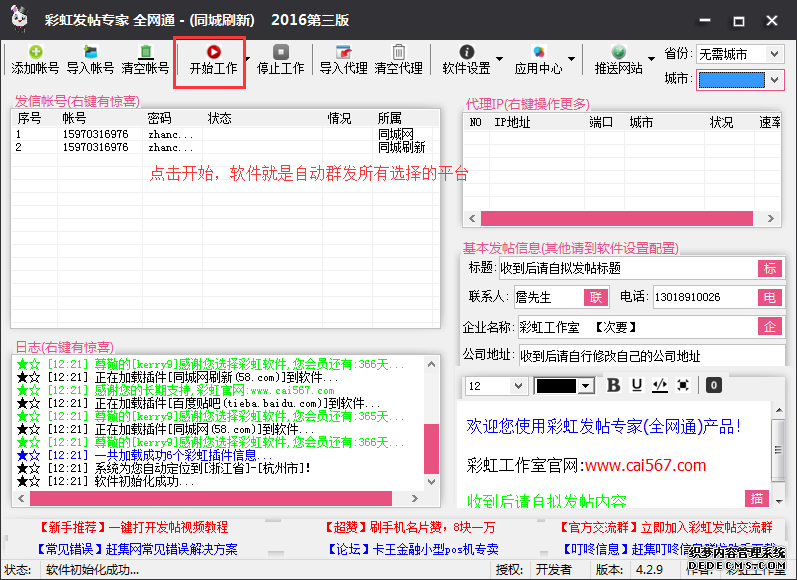This screenshot has height=580, width=797.
Task: Open 【叮咚信息】赶集叮咚 link
Action: [668, 549]
